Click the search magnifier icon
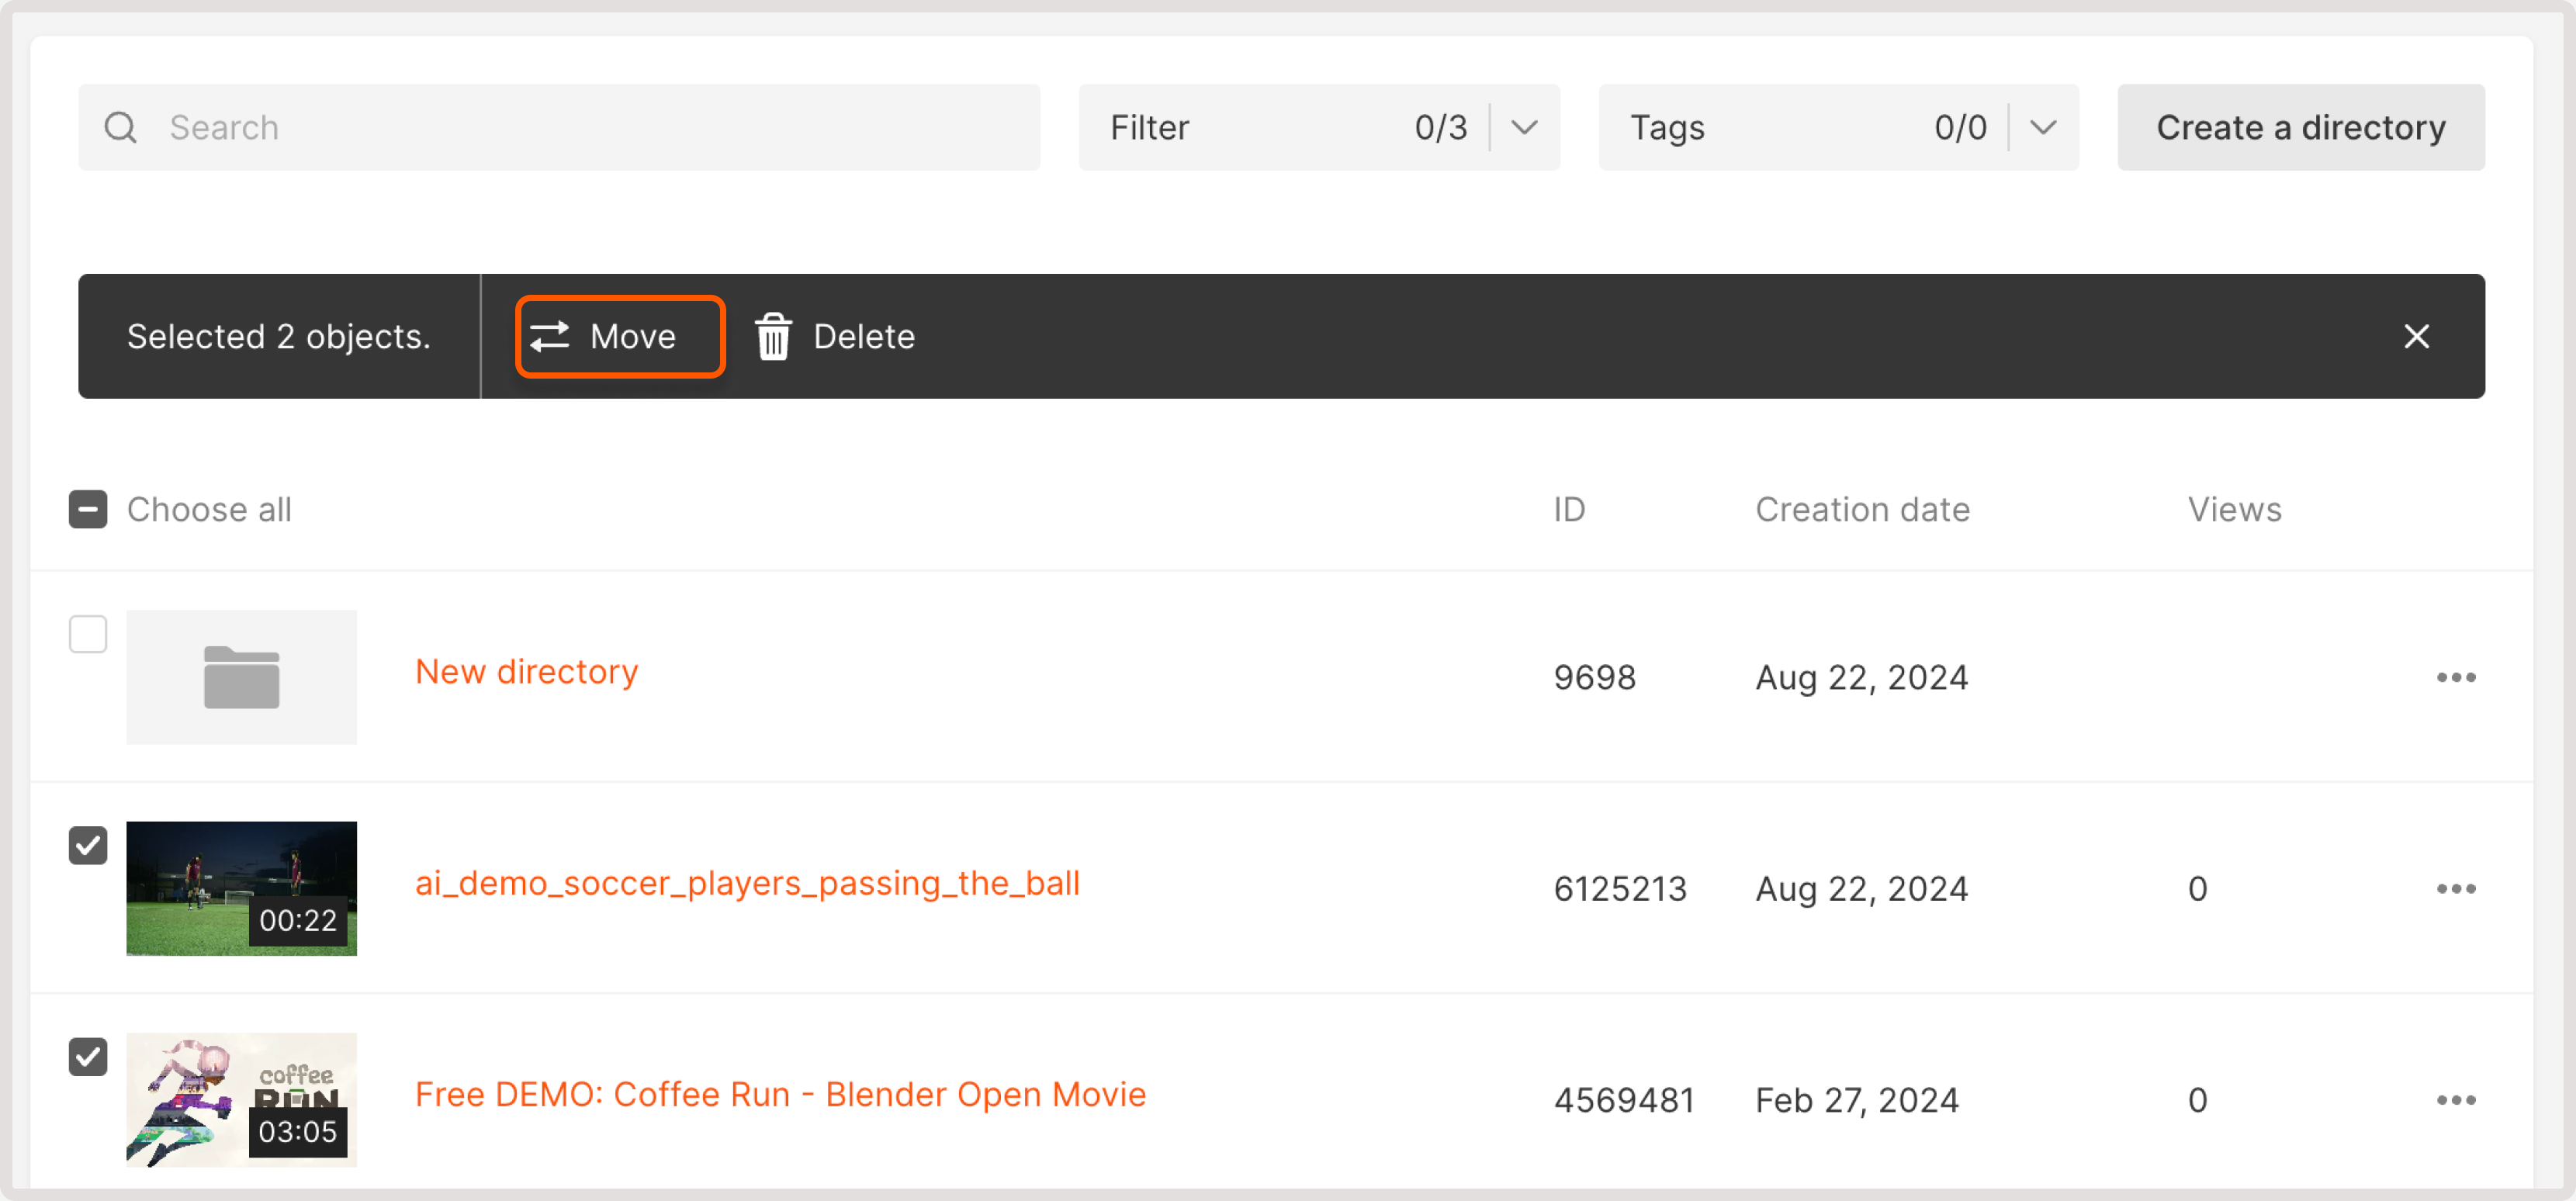2576x1201 pixels. pyautogui.click(x=120, y=127)
